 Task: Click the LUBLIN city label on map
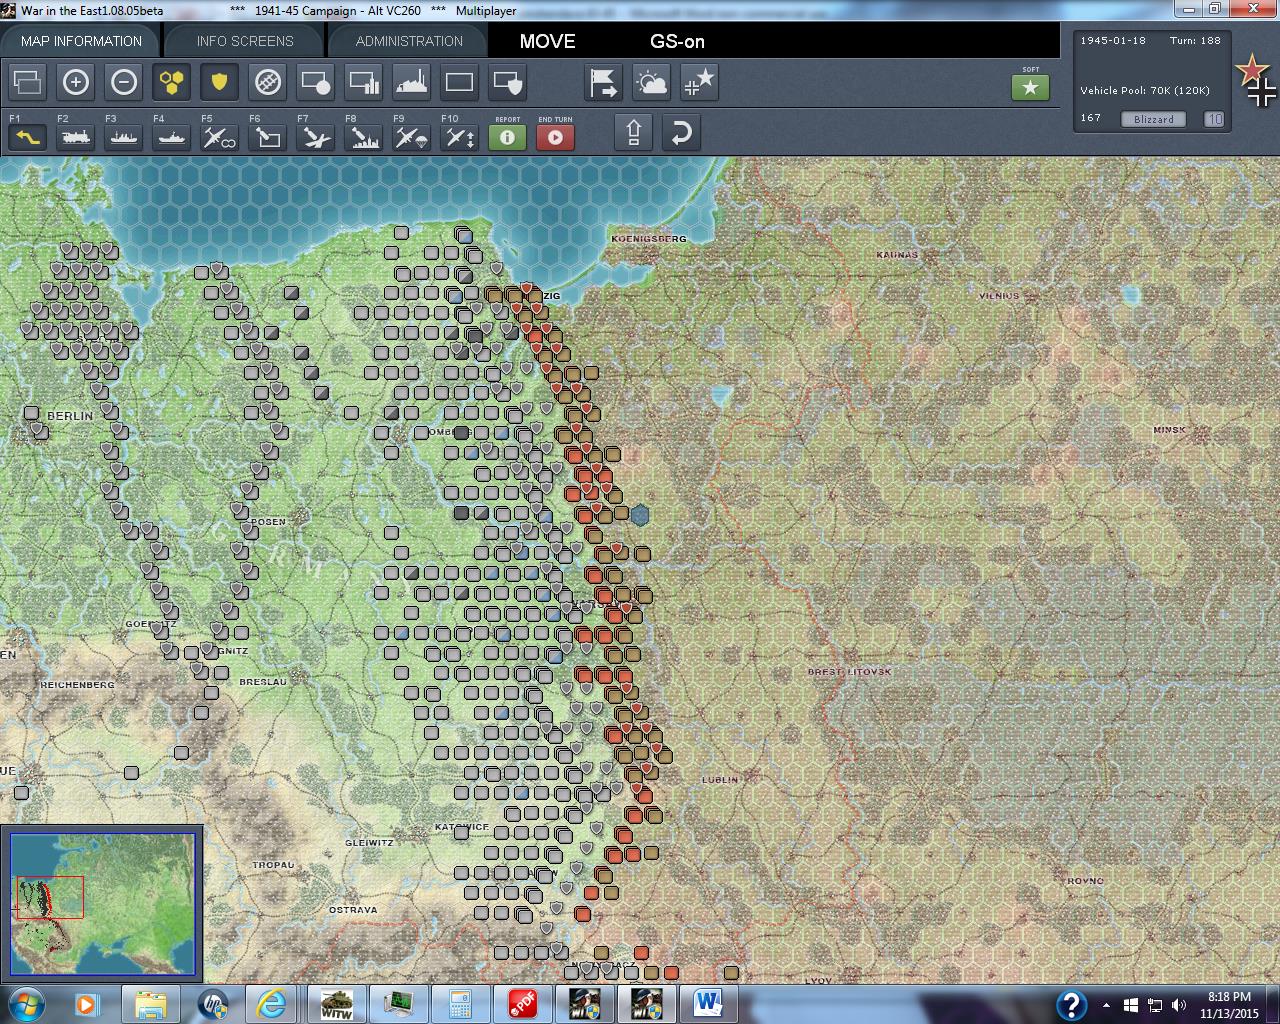point(720,779)
